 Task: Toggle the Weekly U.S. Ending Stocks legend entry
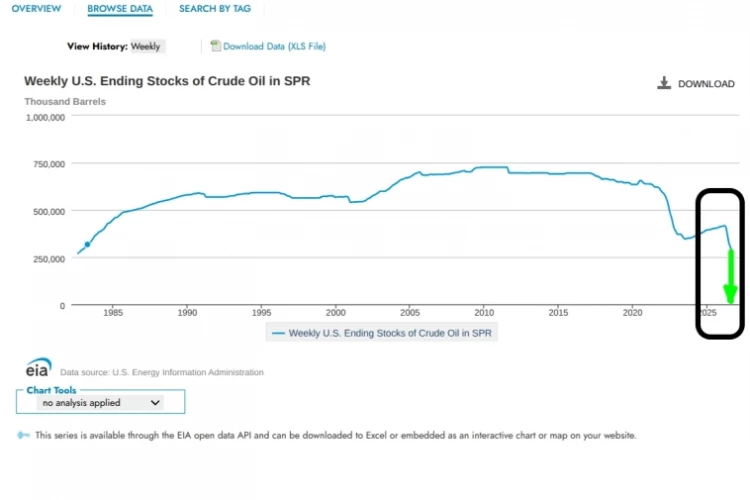382,333
